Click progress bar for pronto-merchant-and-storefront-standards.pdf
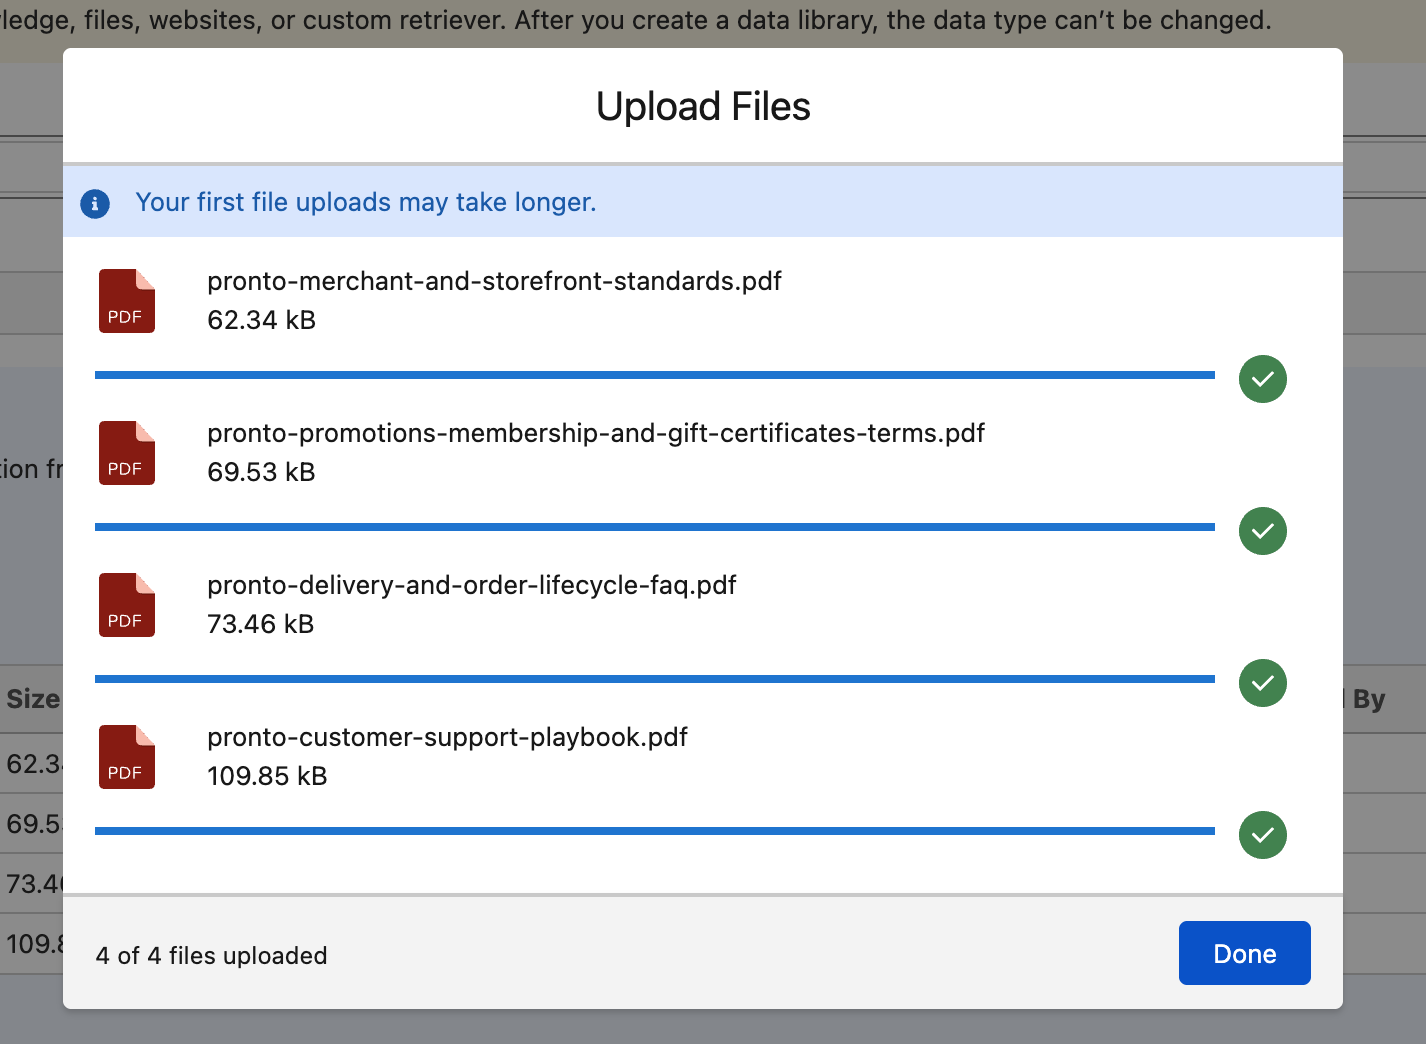Viewport: 1426px width, 1044px height. 655,375
